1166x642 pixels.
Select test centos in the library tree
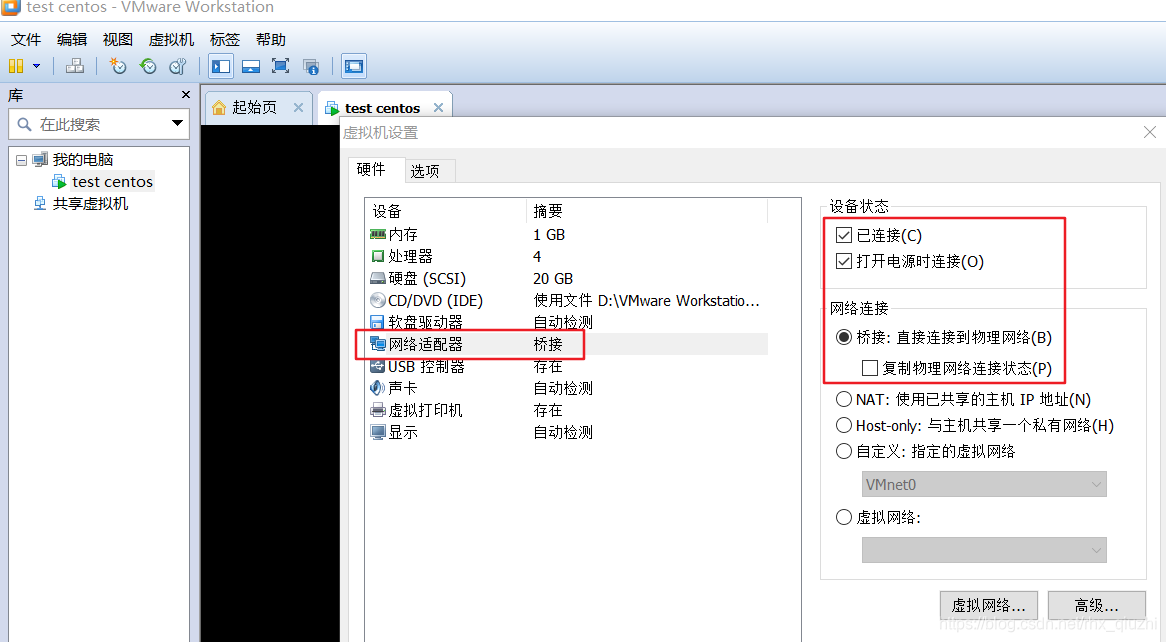tap(112, 182)
